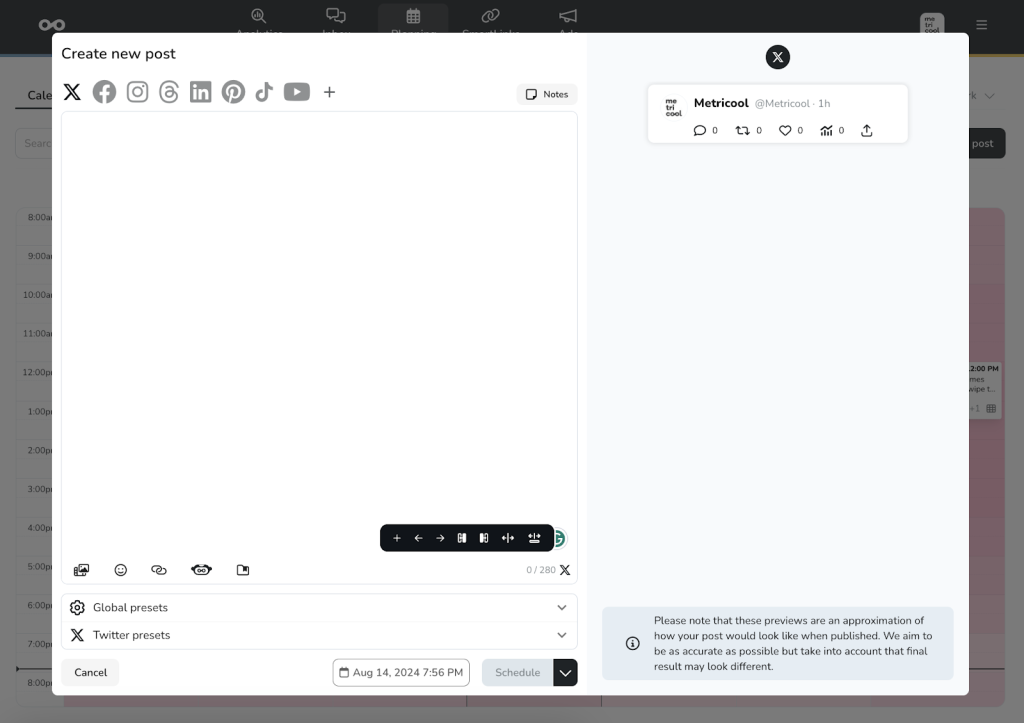This screenshot has height=723, width=1024.
Task: Select the LinkedIn network icon
Action: [x=200, y=92]
